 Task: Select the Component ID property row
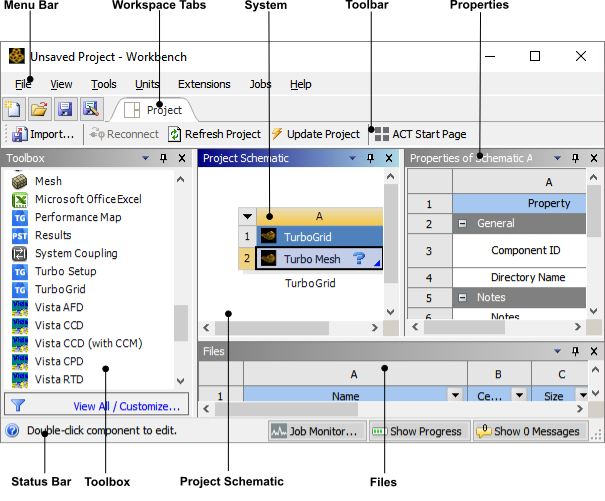click(519, 250)
